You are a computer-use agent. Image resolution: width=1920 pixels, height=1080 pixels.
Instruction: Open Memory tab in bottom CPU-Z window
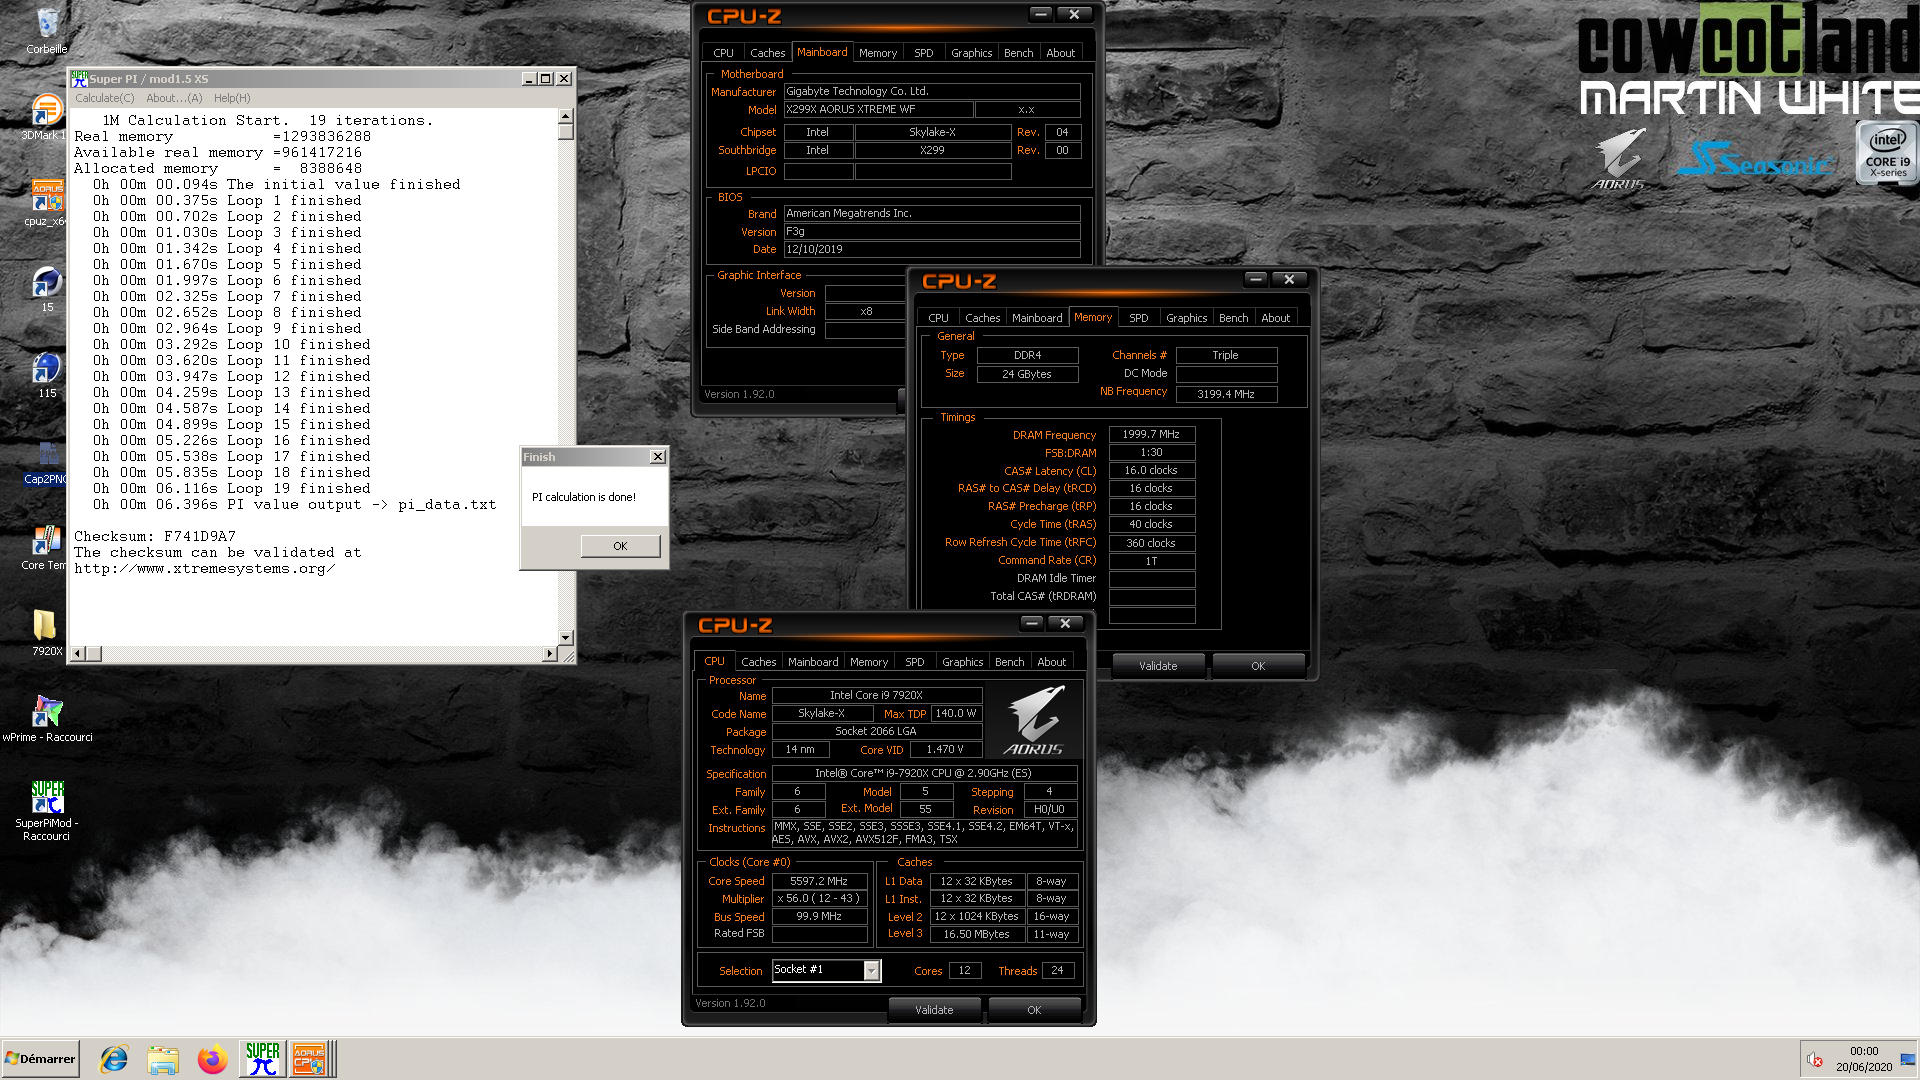click(x=868, y=662)
